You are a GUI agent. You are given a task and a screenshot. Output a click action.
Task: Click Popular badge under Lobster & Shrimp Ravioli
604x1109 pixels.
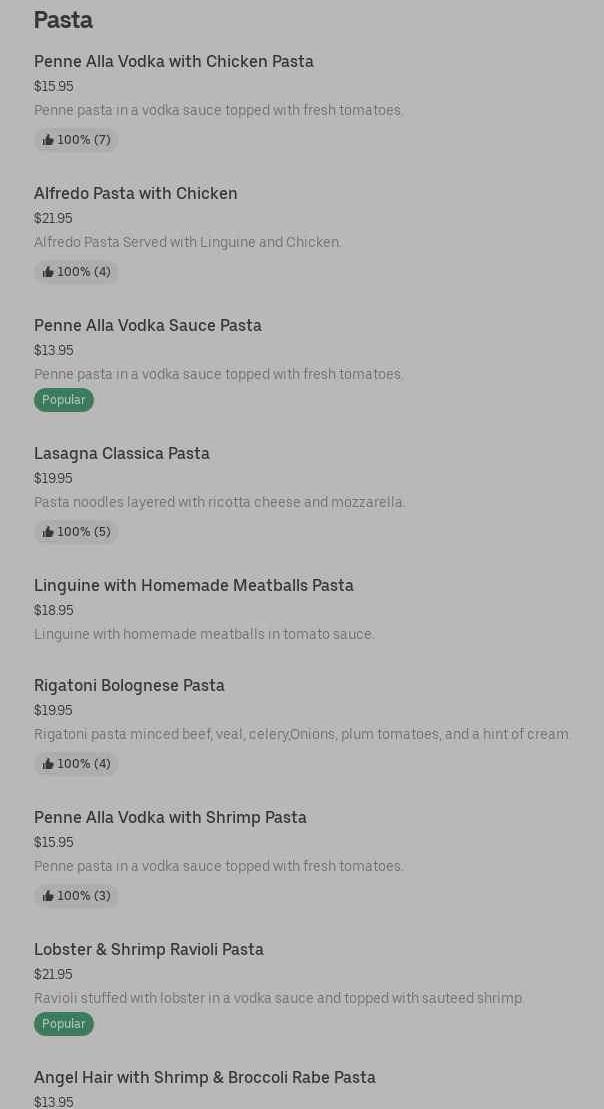pyautogui.click(x=64, y=1024)
